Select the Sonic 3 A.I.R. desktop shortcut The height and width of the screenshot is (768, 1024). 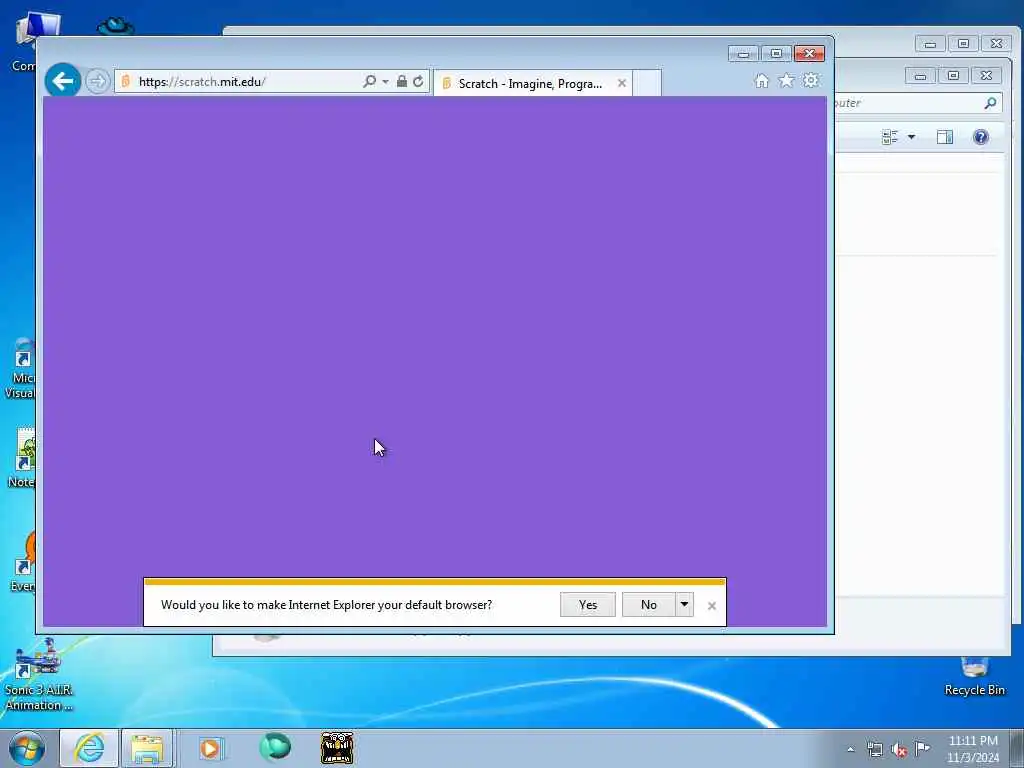39,677
